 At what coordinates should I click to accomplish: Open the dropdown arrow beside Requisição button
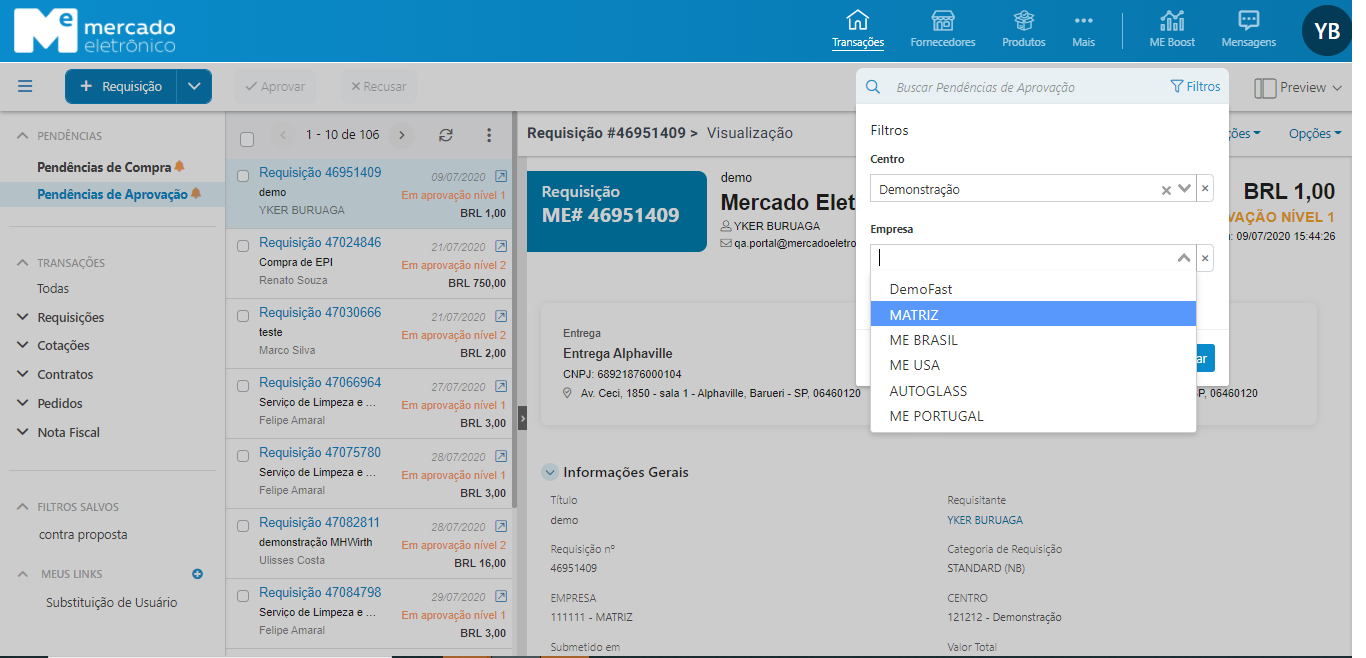tap(194, 86)
